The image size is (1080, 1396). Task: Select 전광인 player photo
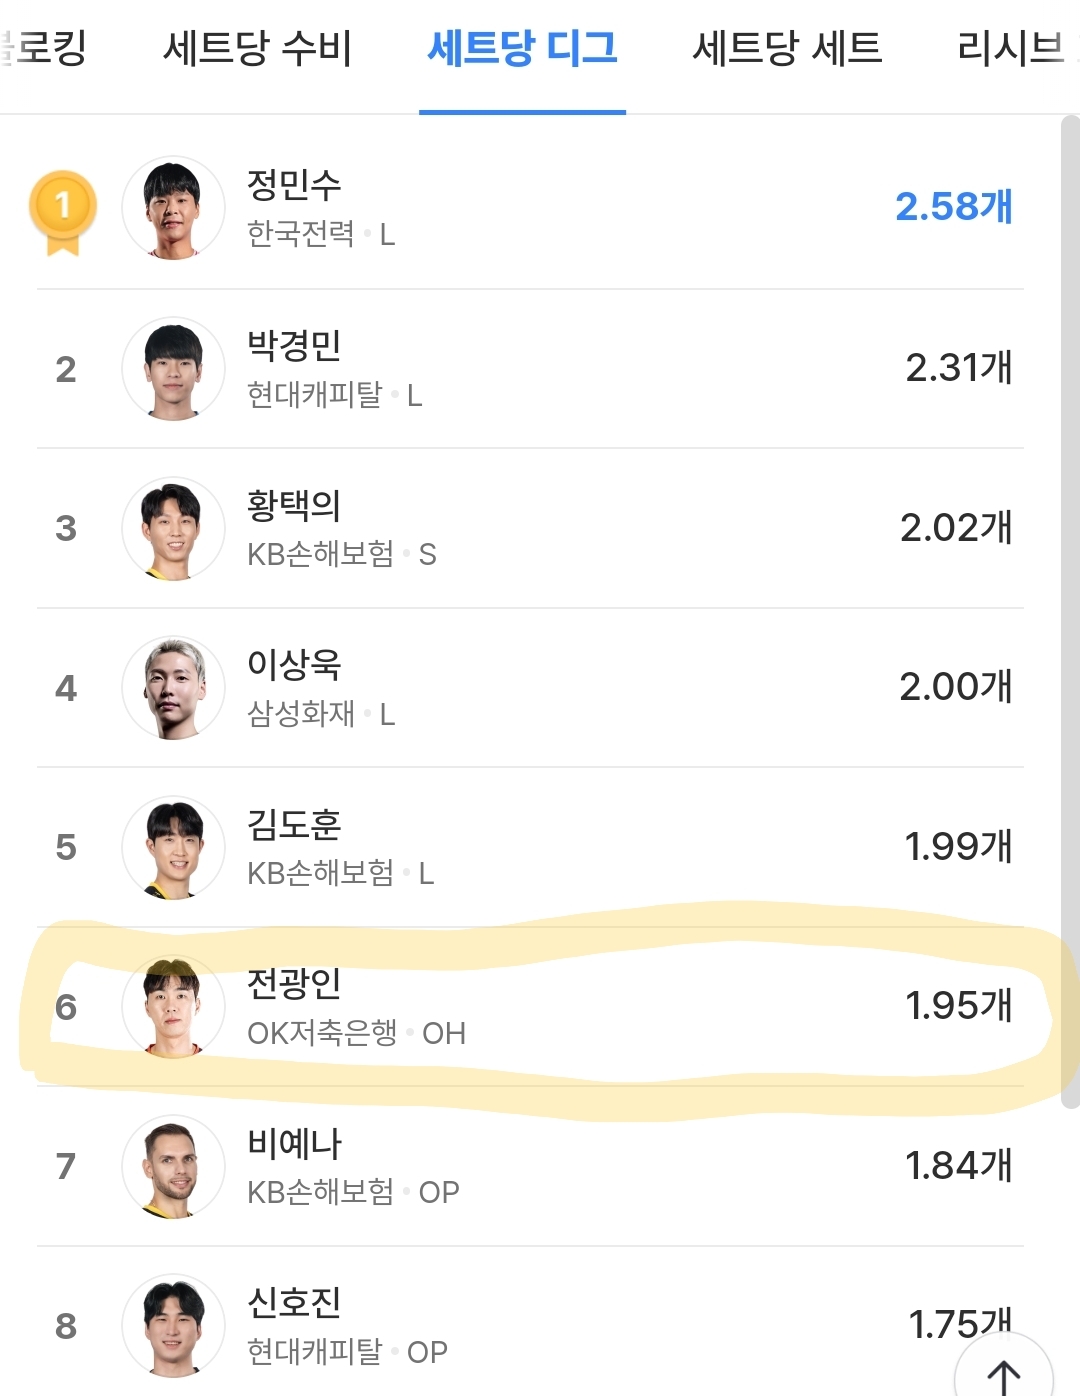tap(173, 1006)
